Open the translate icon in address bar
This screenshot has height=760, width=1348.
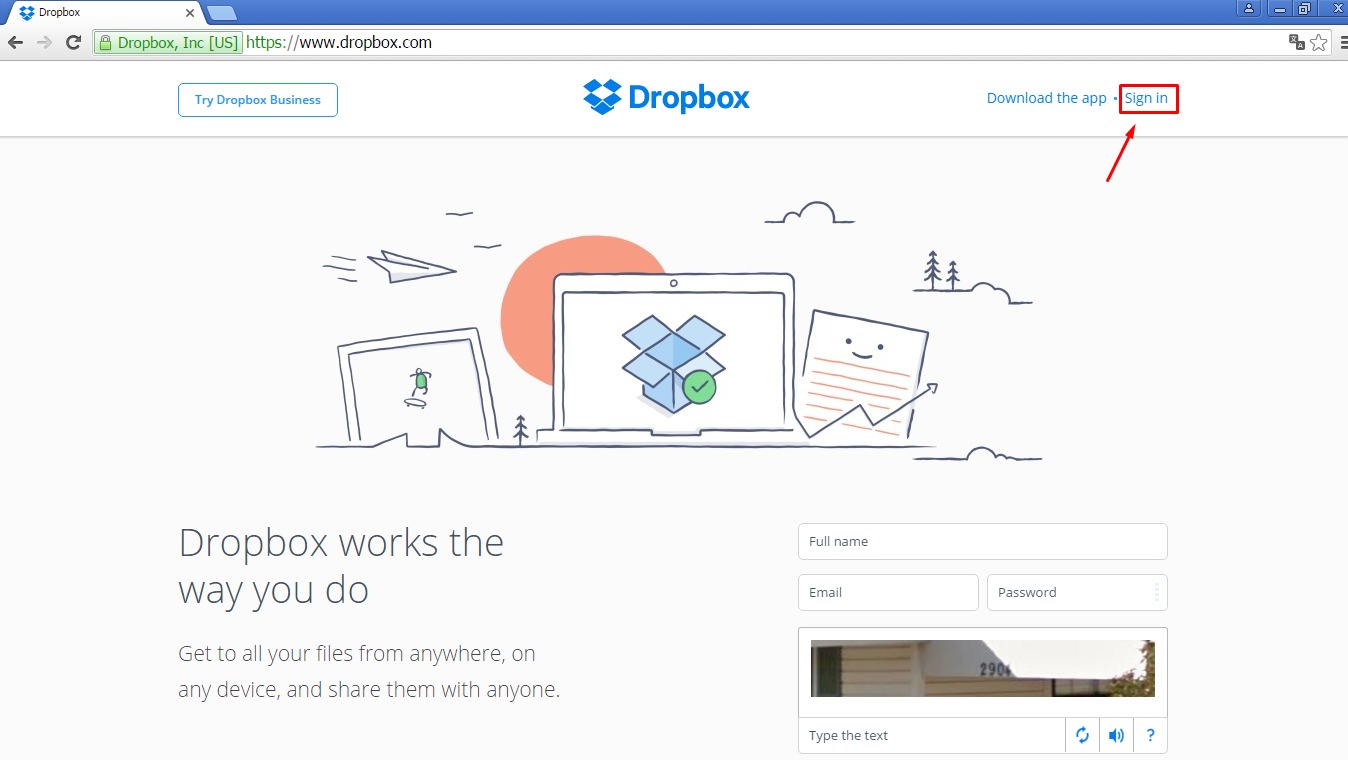[x=1297, y=42]
